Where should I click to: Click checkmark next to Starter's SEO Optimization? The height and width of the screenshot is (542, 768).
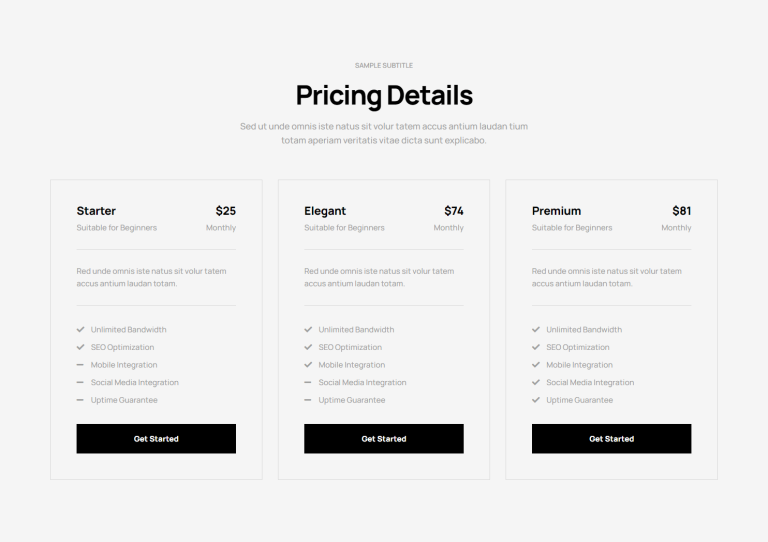click(x=81, y=347)
